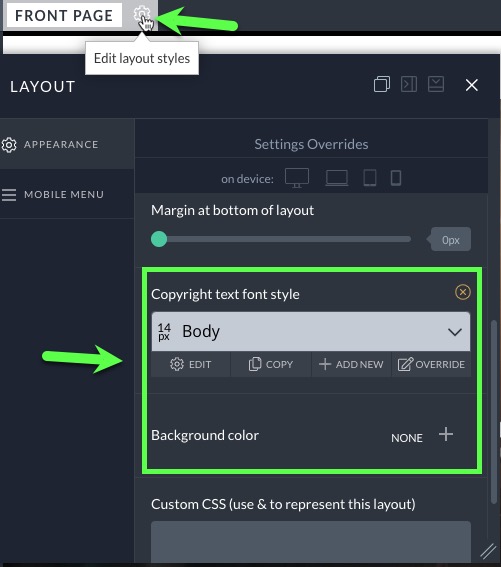This screenshot has height=567, width=501.
Task: Select the laptop device icon
Action: point(337,178)
